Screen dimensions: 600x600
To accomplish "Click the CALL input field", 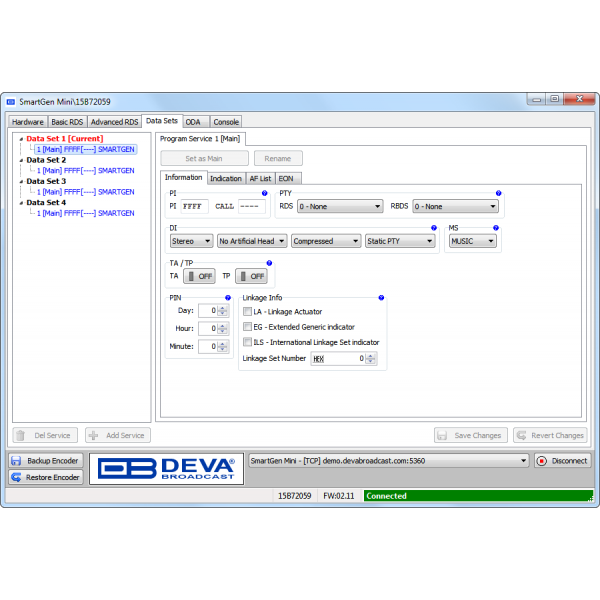I will 252,206.
